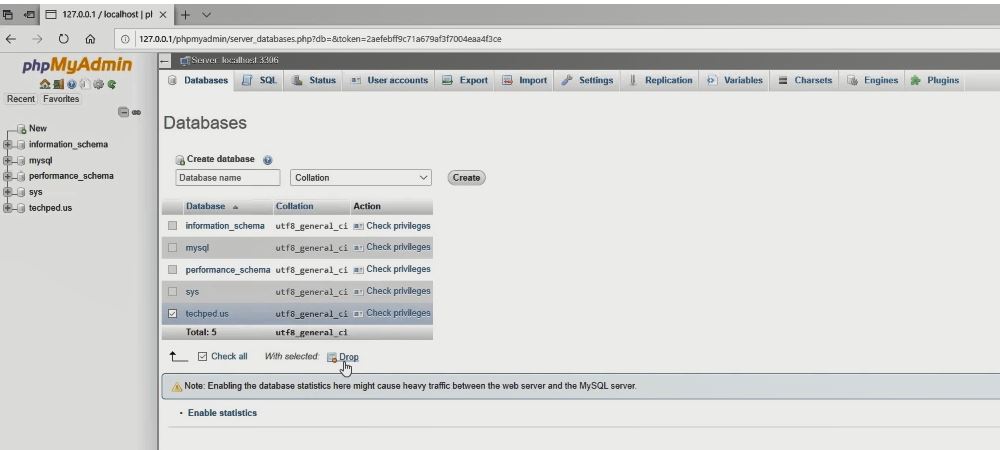Click into the Database name field
Image resolution: width=1000 pixels, height=450 pixels.
point(228,178)
